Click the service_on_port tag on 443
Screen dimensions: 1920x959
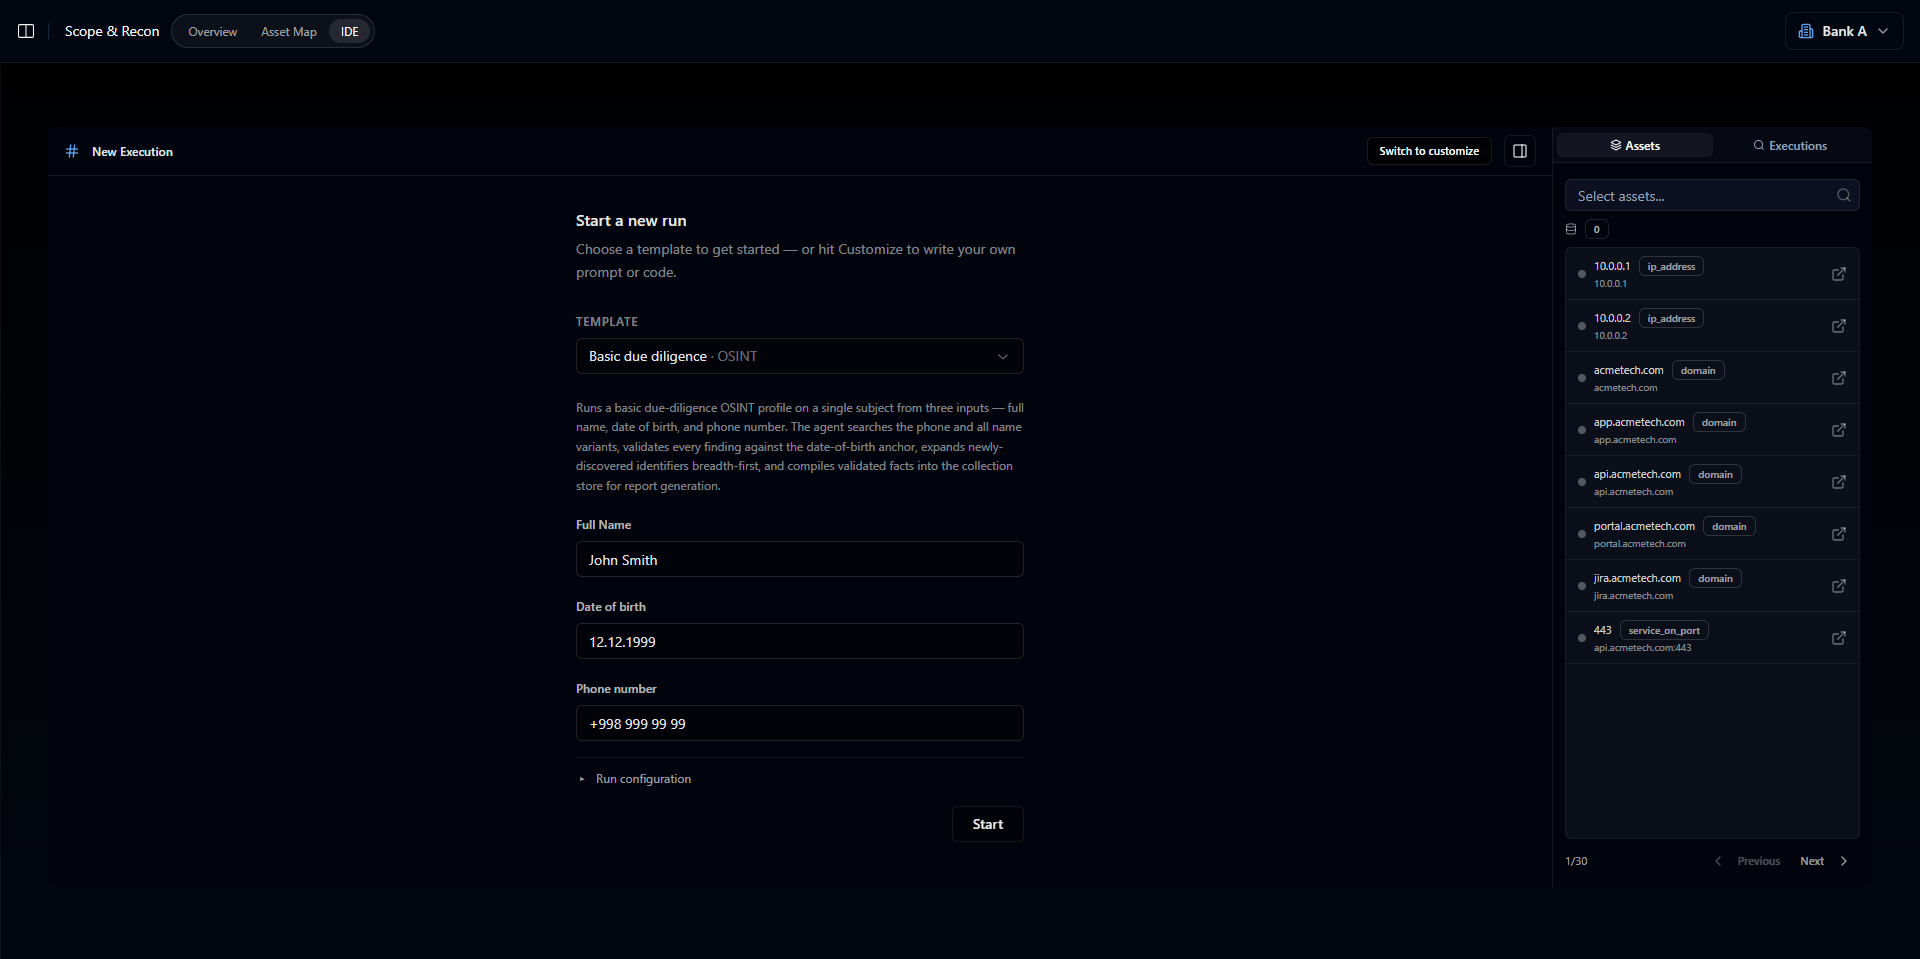[x=1664, y=630]
